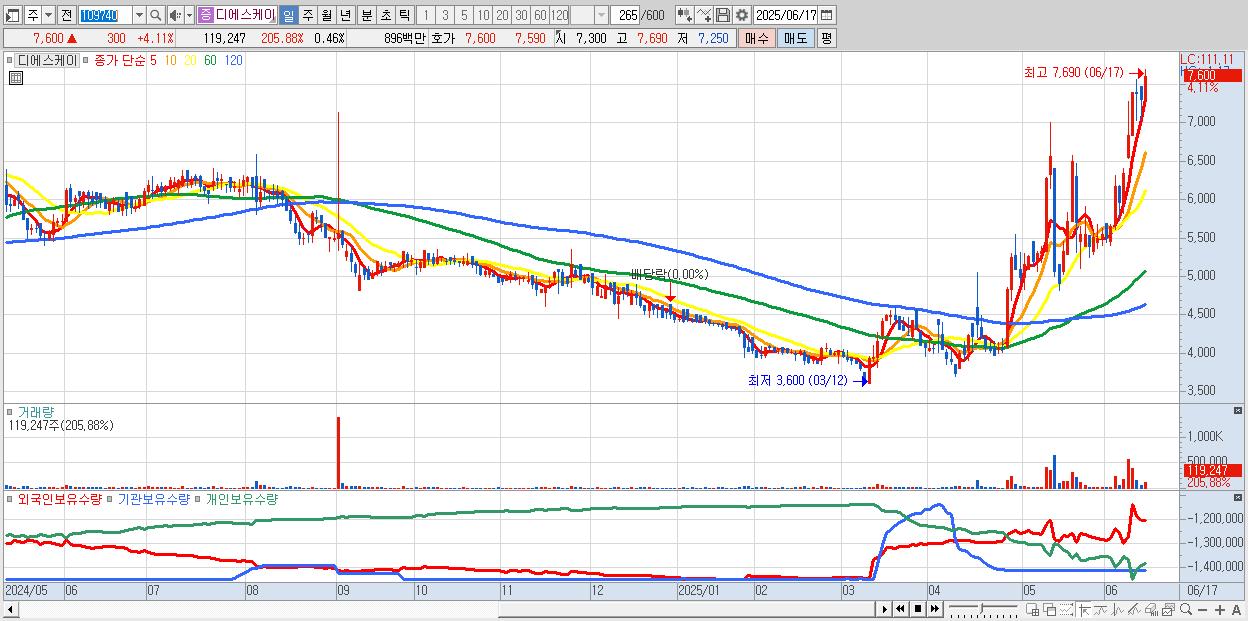Choose the 20 interval button

coord(502,15)
